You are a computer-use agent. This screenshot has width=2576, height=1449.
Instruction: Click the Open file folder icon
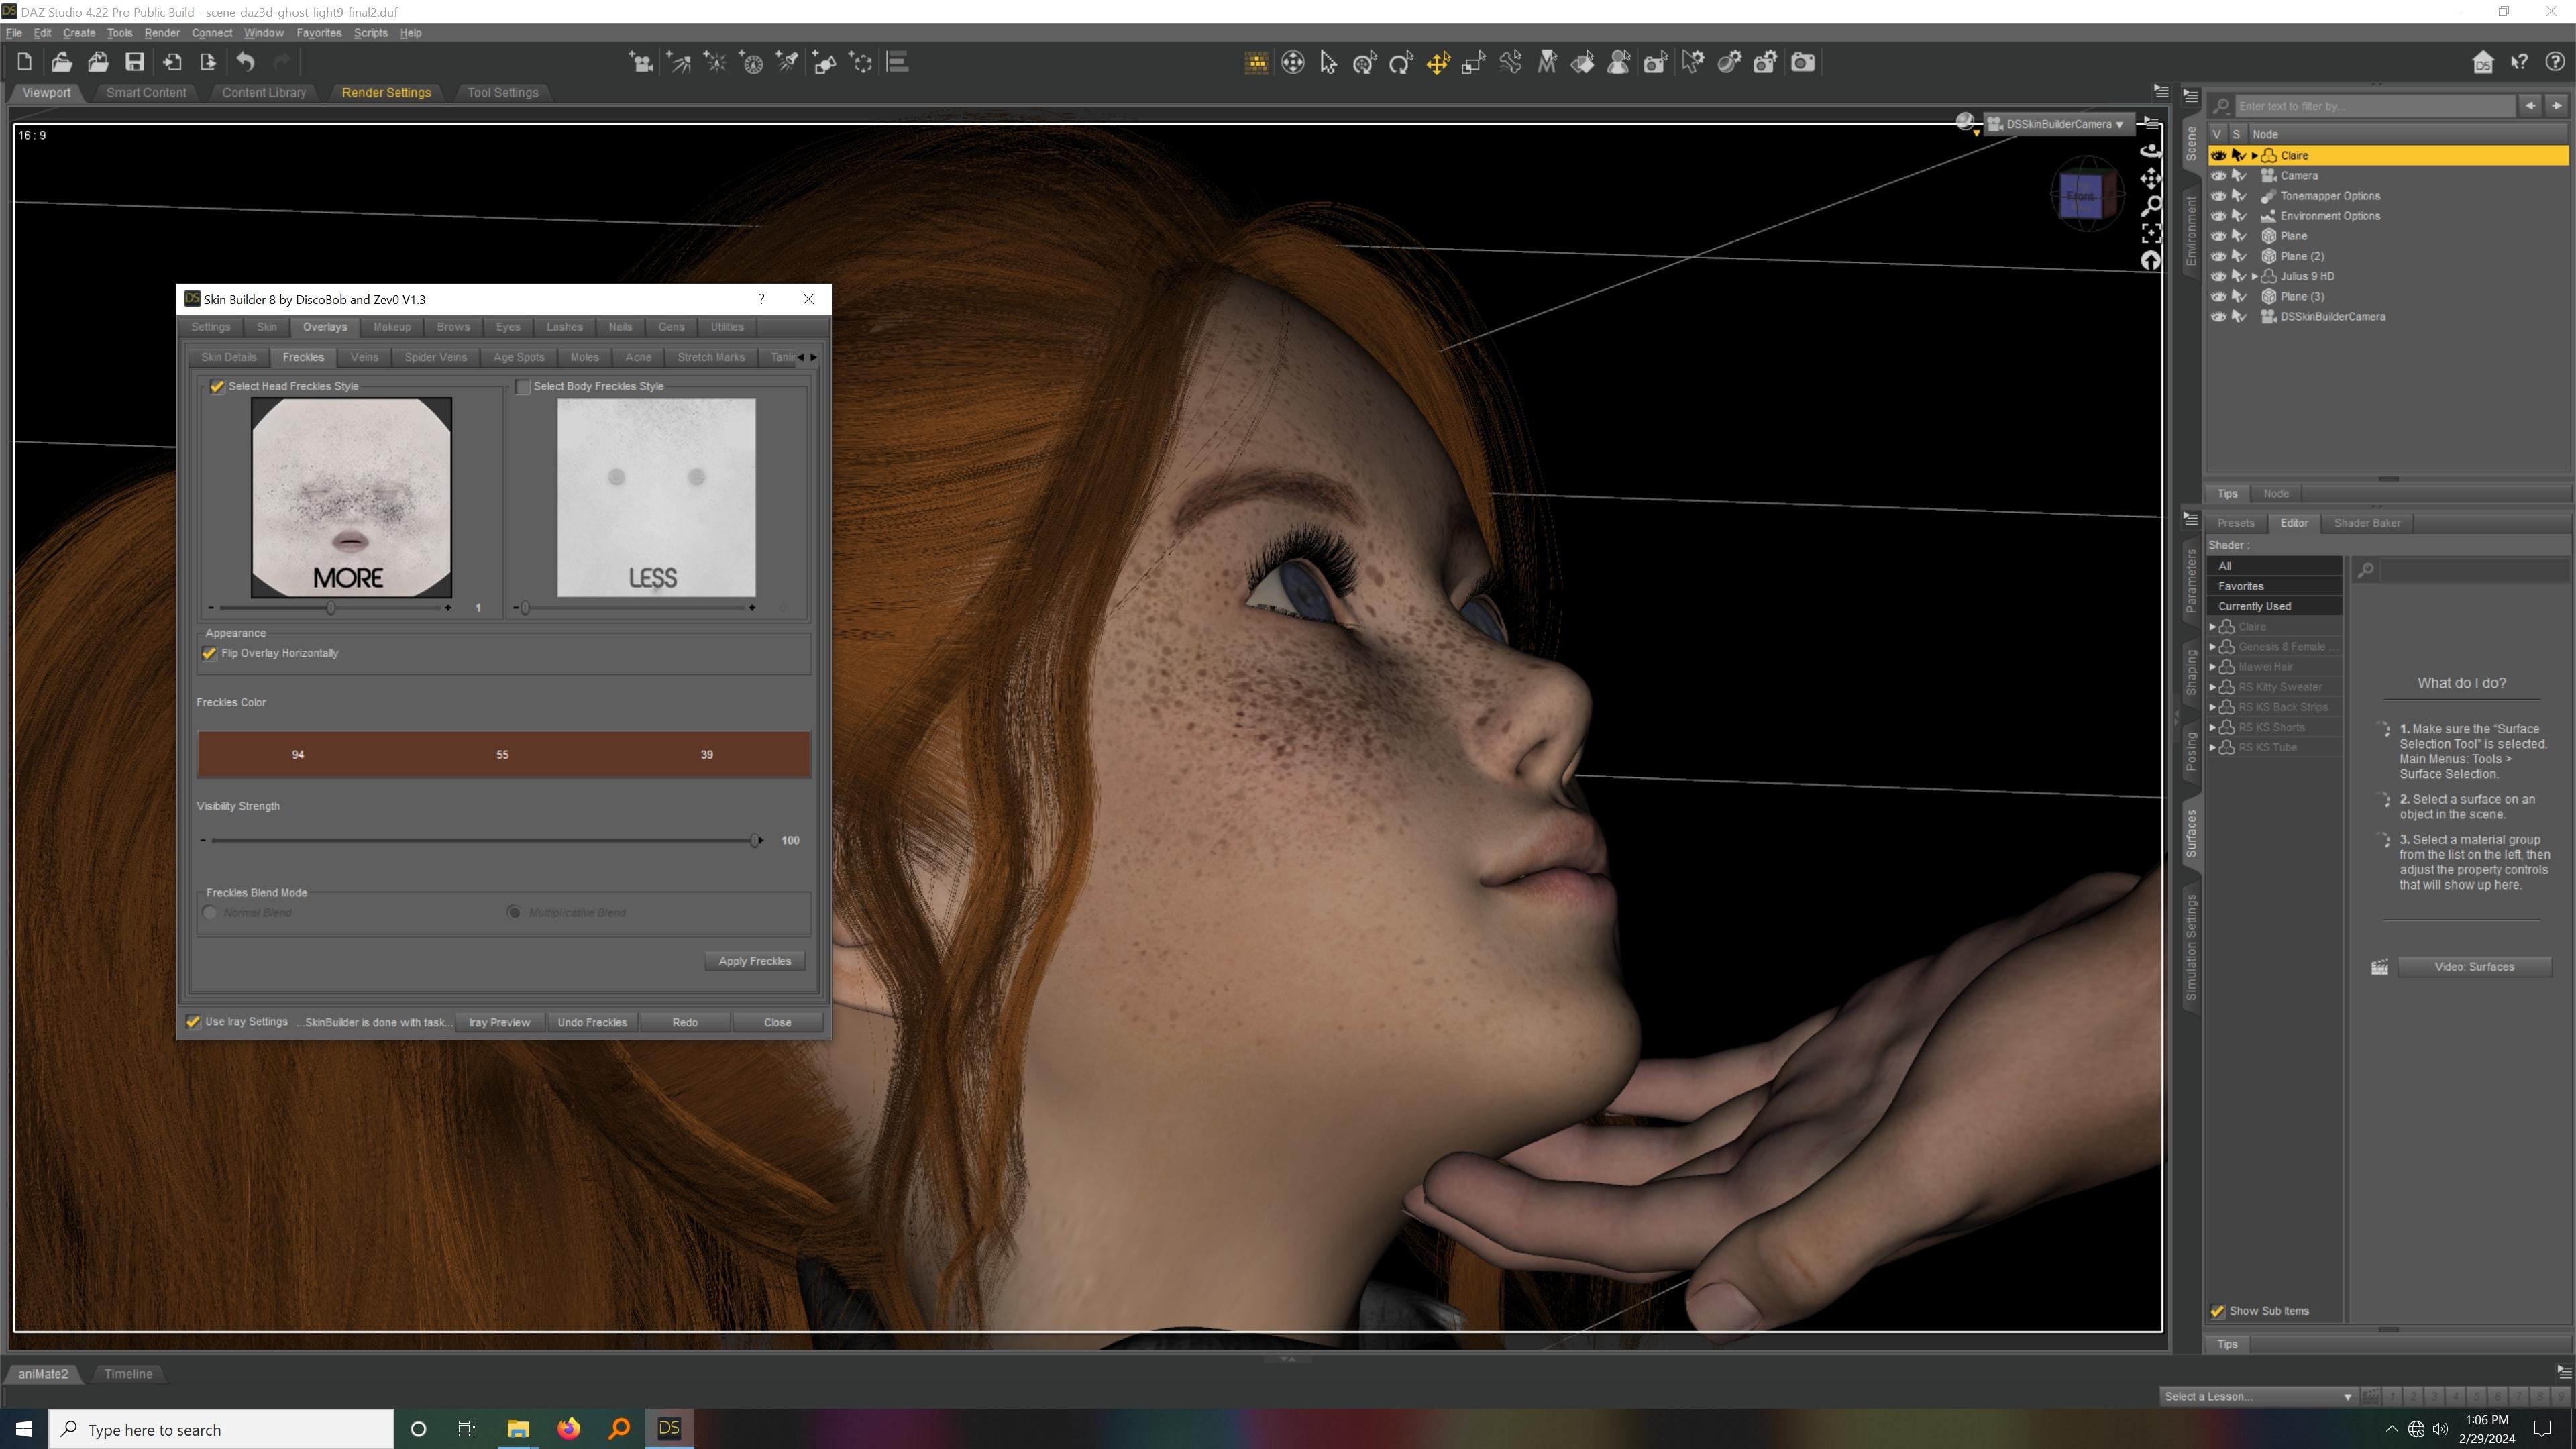(x=61, y=62)
